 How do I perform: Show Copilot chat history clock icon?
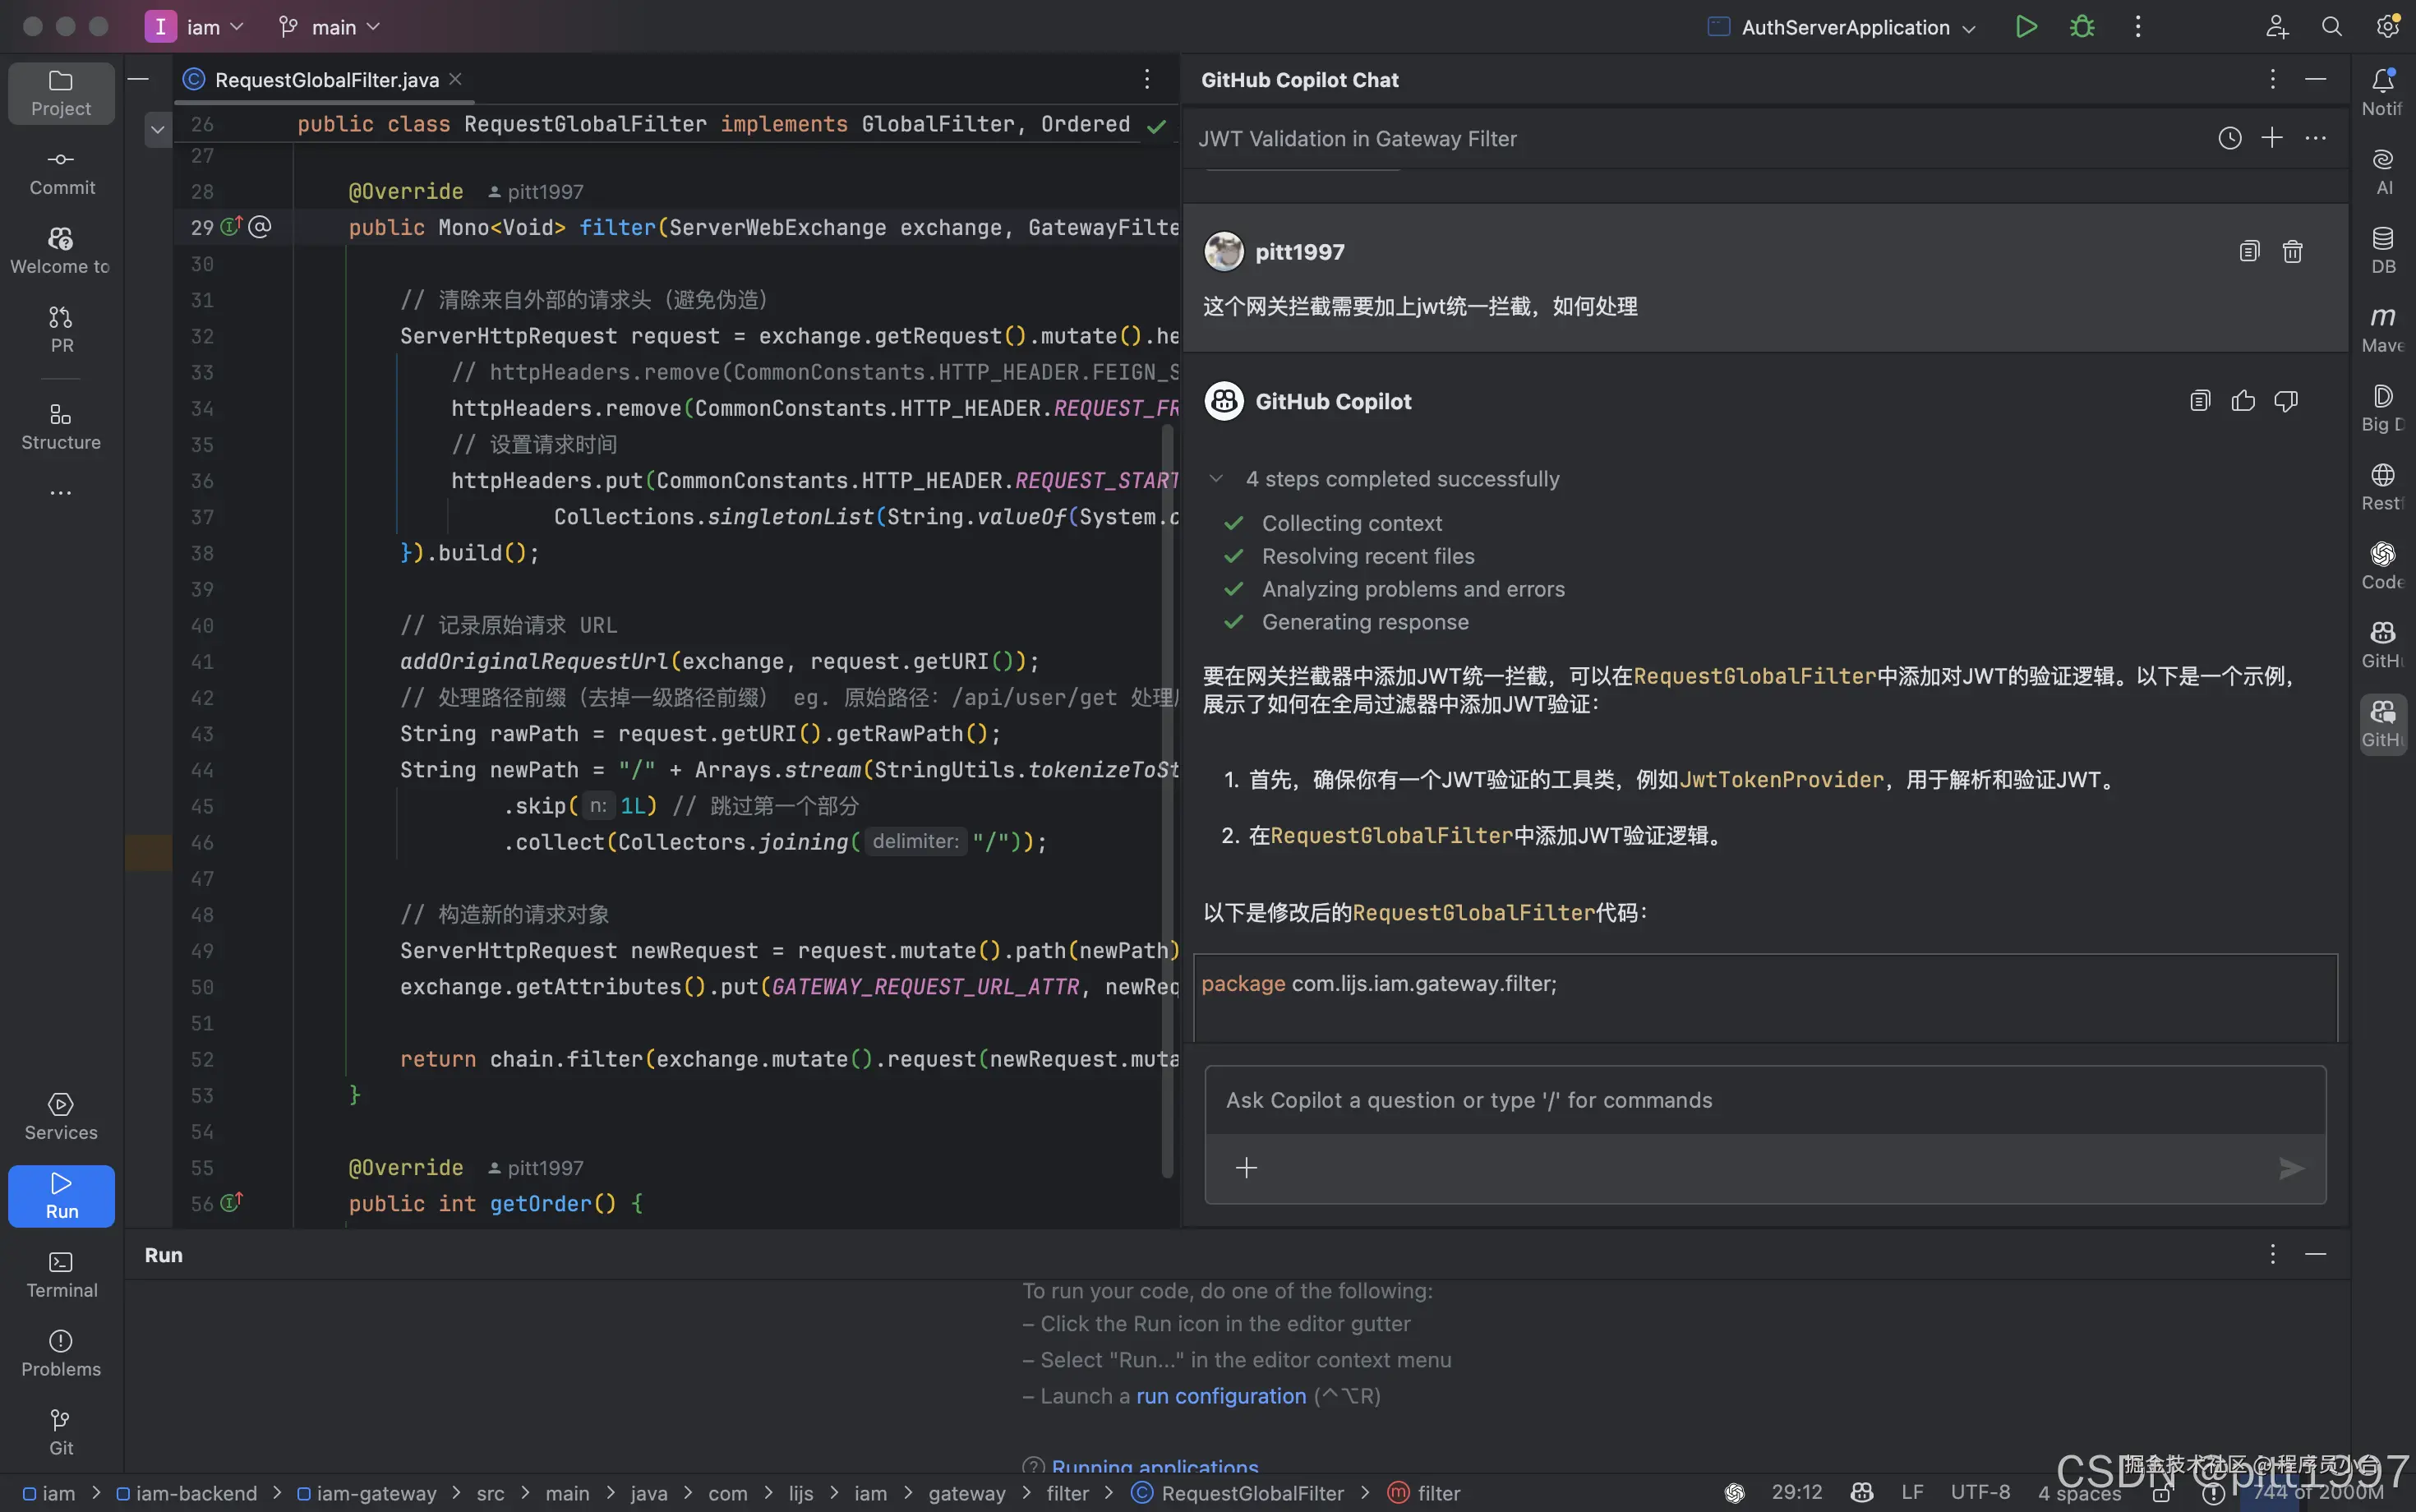(2229, 139)
